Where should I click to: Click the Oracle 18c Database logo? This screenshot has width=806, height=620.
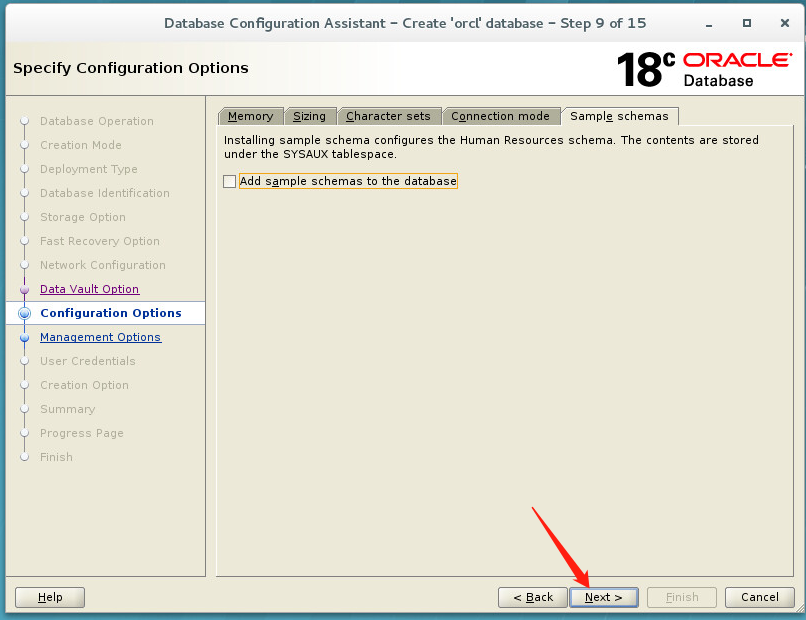click(x=704, y=69)
